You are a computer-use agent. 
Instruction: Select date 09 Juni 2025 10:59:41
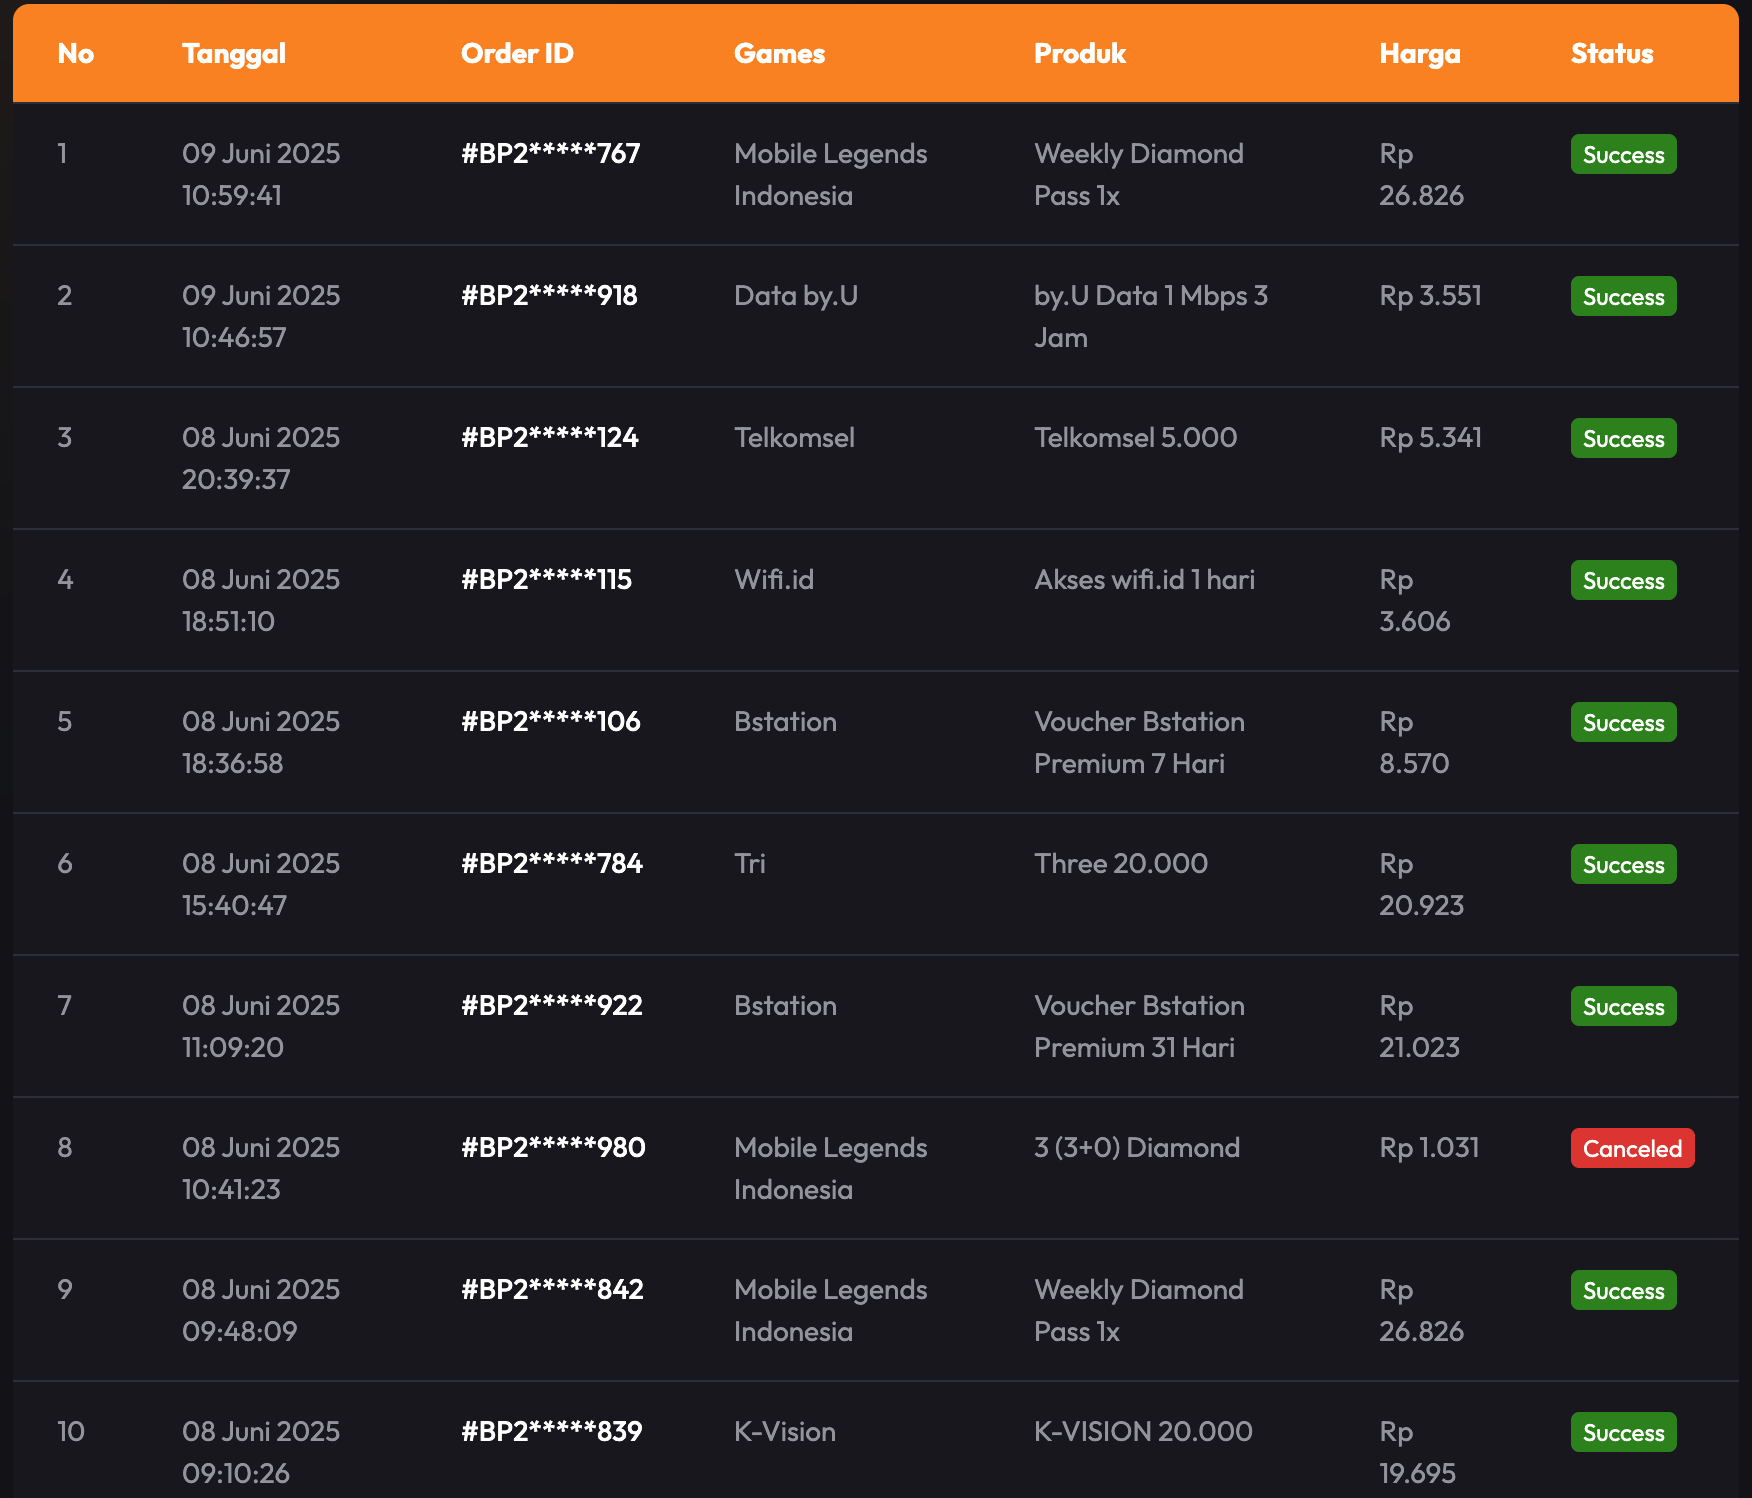(x=261, y=175)
